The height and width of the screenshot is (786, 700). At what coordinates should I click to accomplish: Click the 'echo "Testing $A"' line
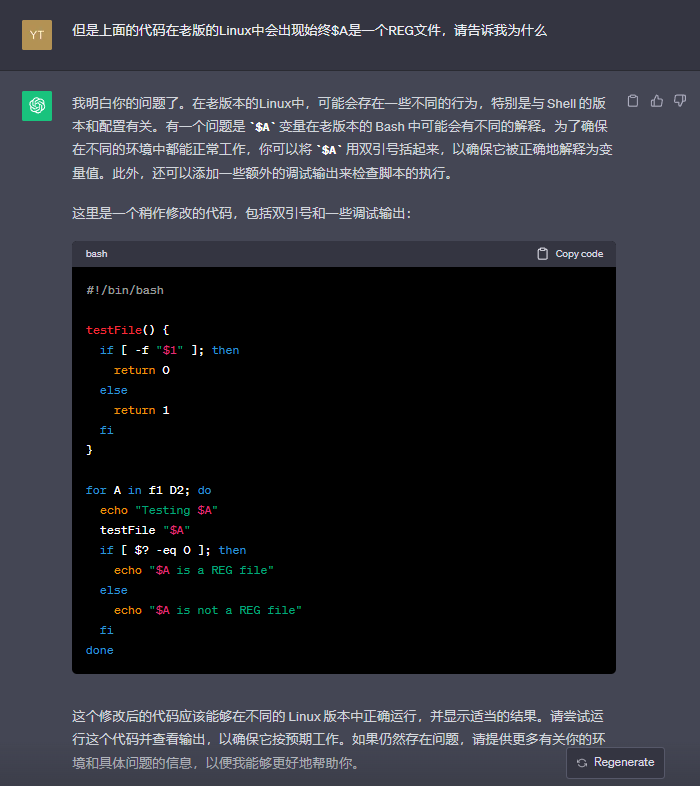click(158, 510)
